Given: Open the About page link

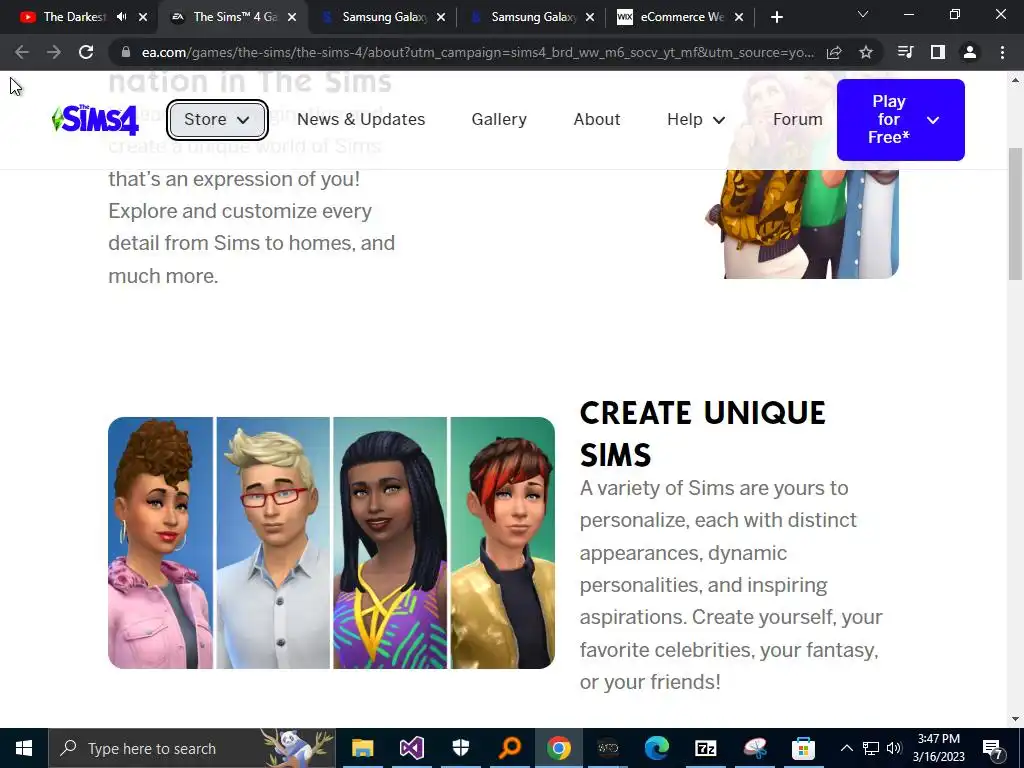Looking at the screenshot, I should coord(597,120).
